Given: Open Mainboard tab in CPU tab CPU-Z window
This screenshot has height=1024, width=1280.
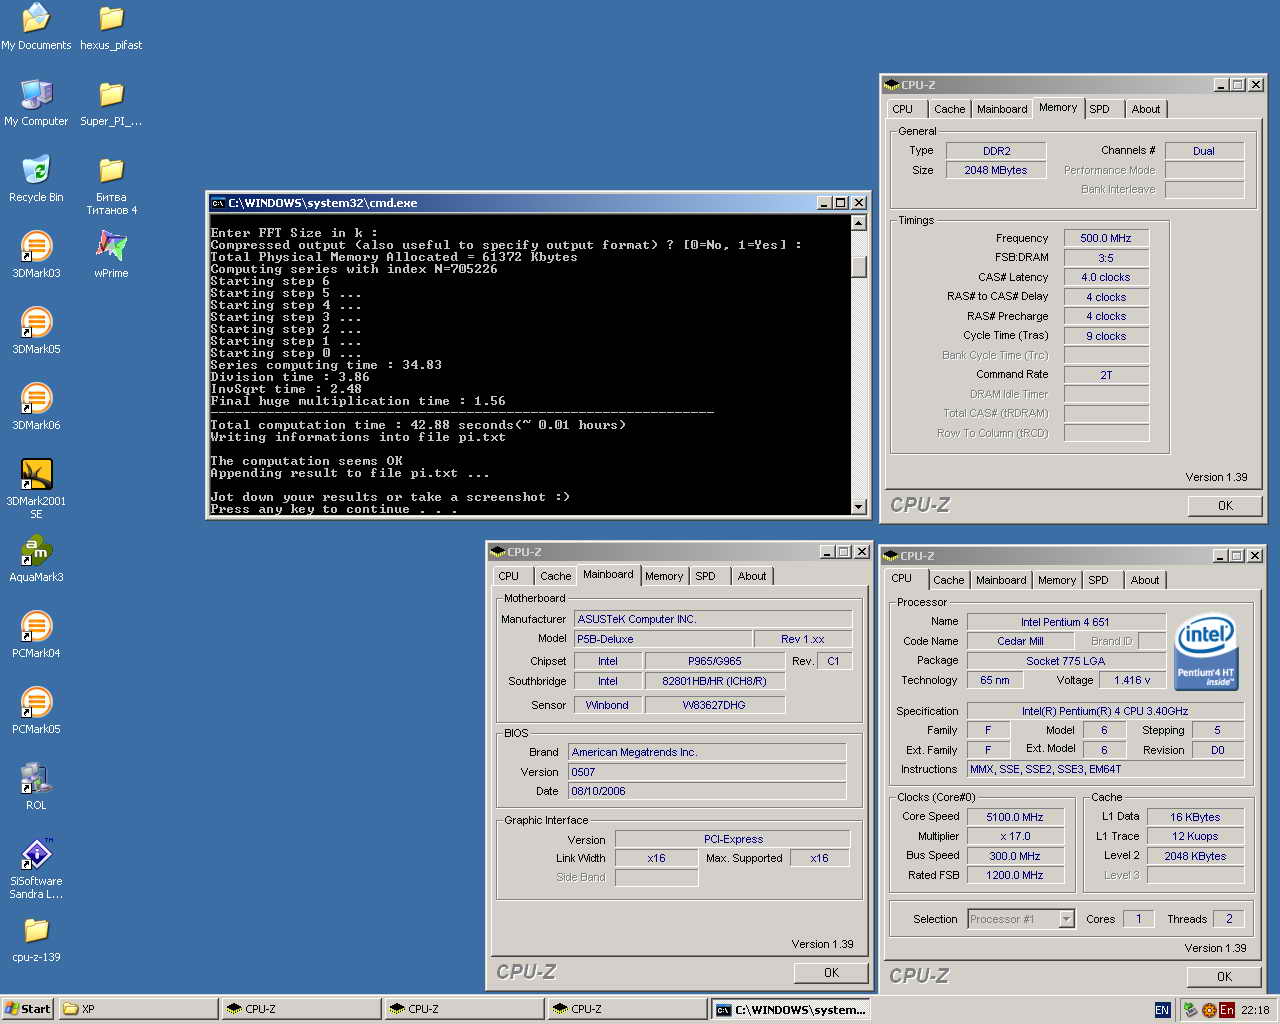Looking at the screenshot, I should [x=1001, y=580].
